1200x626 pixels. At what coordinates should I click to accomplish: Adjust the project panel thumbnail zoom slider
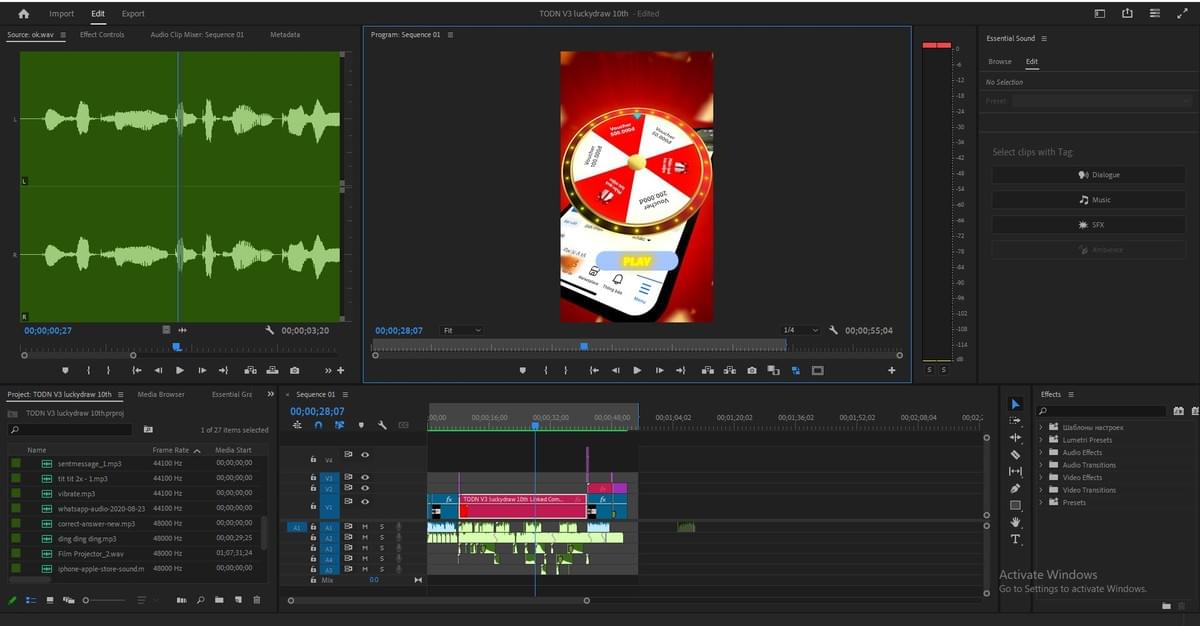pyautogui.click(x=87, y=600)
